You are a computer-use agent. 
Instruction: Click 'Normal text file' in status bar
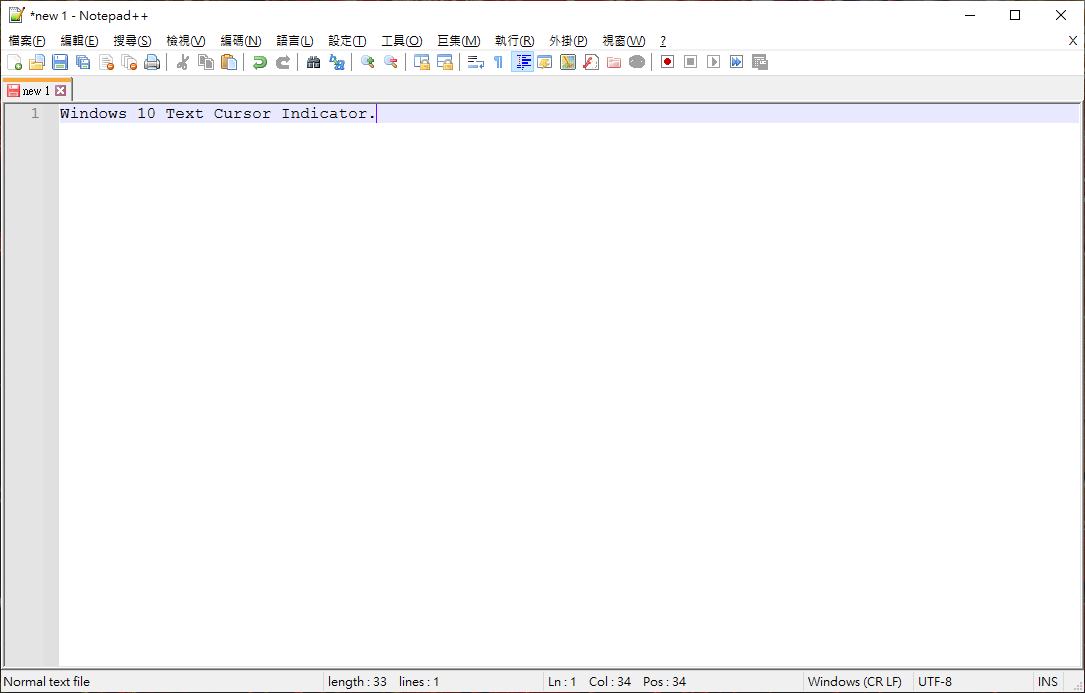pyautogui.click(x=47, y=682)
